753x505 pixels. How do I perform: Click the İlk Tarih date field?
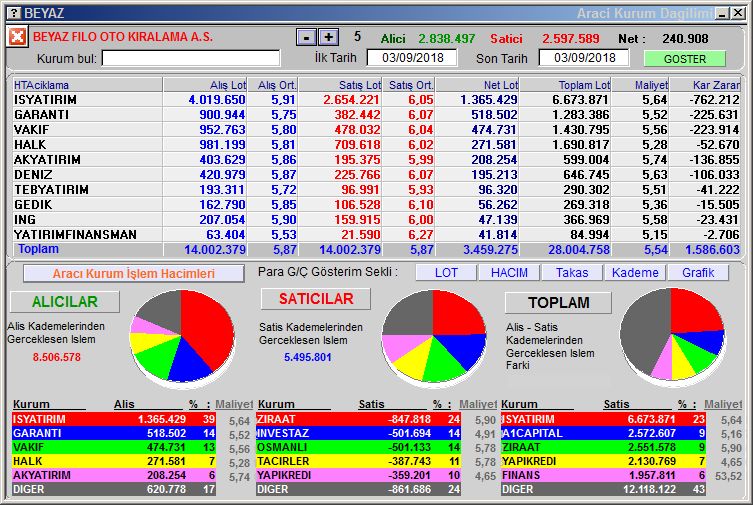(x=412, y=58)
